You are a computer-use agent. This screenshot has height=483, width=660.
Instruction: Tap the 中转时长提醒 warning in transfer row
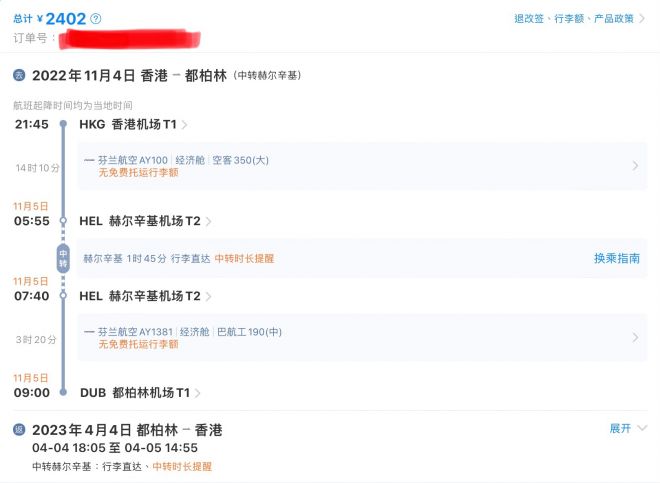click(x=244, y=259)
